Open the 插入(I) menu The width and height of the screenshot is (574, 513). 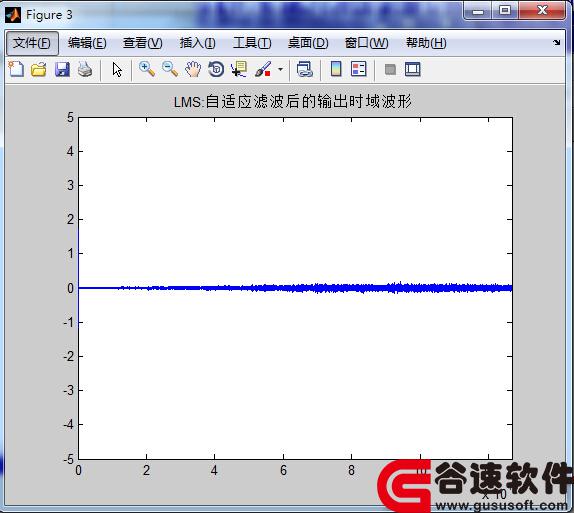pos(197,43)
